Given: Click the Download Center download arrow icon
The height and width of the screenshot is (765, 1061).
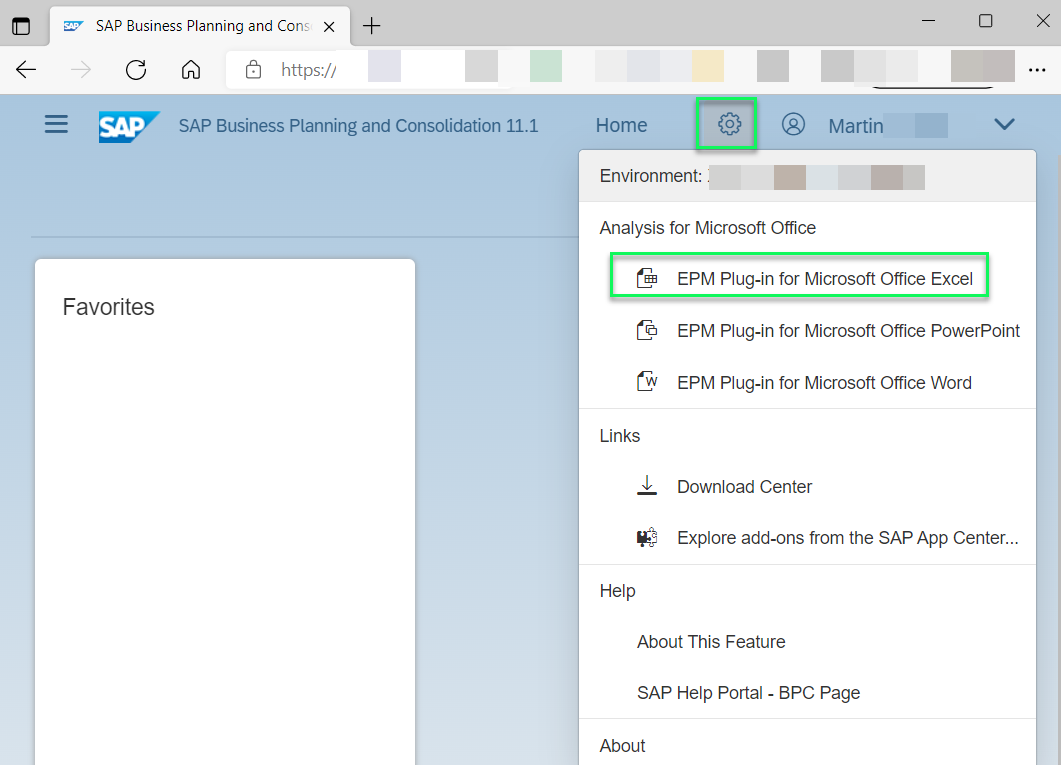Looking at the screenshot, I should (x=647, y=486).
